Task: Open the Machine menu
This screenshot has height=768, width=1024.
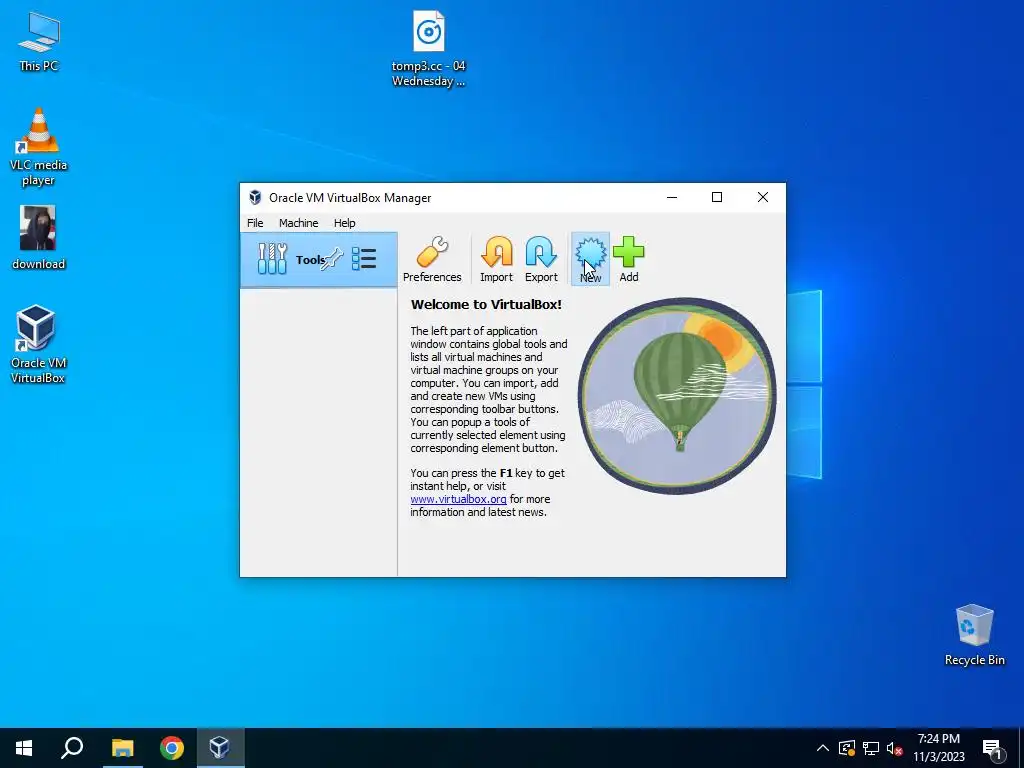Action: point(298,223)
